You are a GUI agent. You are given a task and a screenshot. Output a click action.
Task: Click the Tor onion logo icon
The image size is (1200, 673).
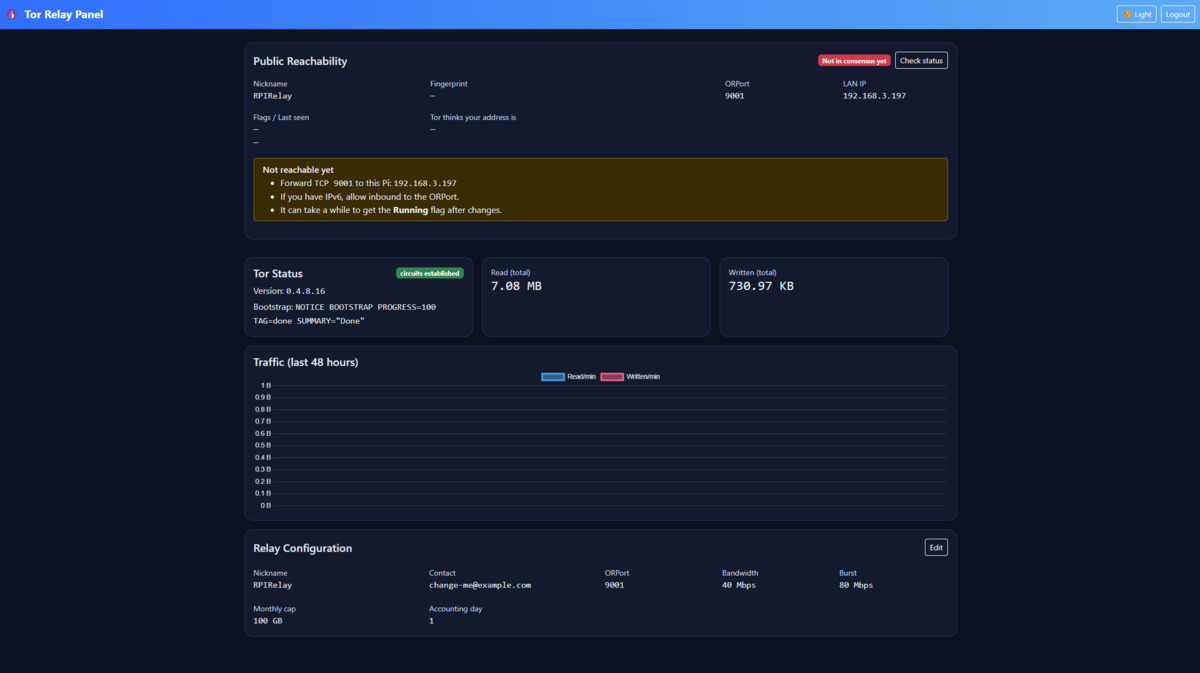point(11,13)
